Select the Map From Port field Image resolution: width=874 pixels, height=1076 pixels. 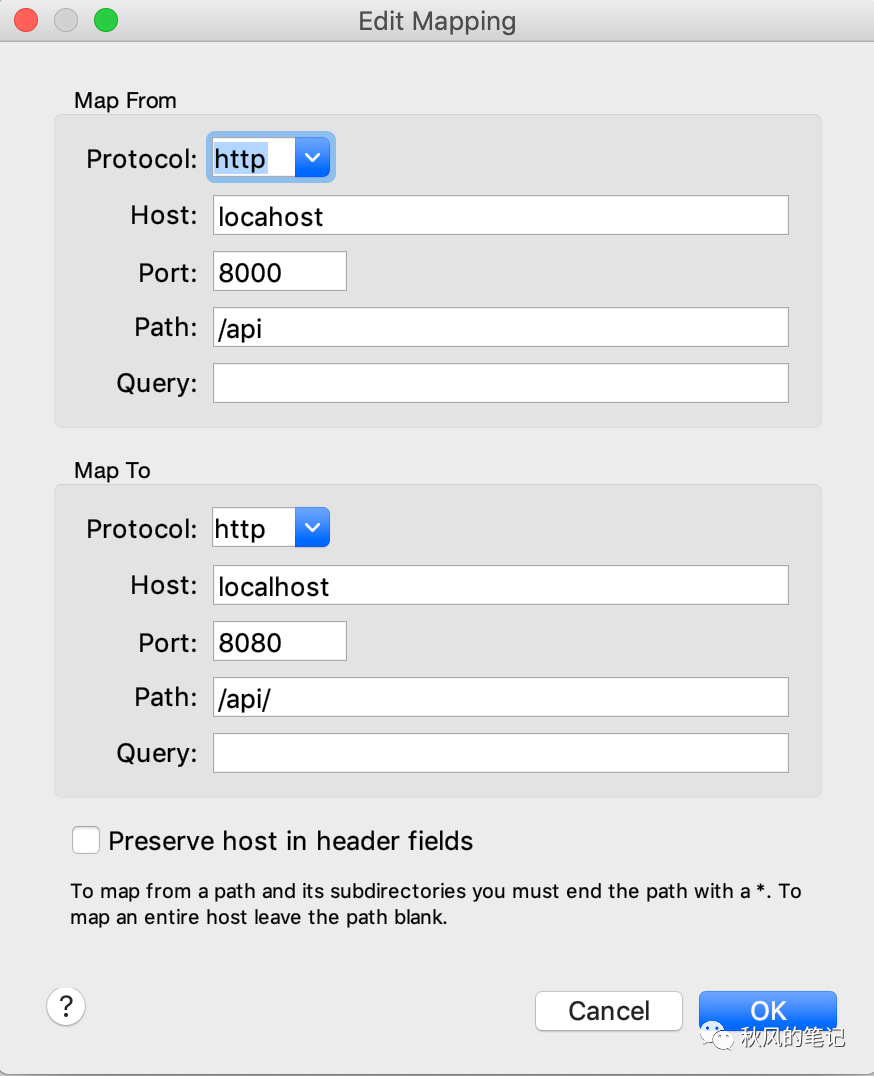point(280,271)
